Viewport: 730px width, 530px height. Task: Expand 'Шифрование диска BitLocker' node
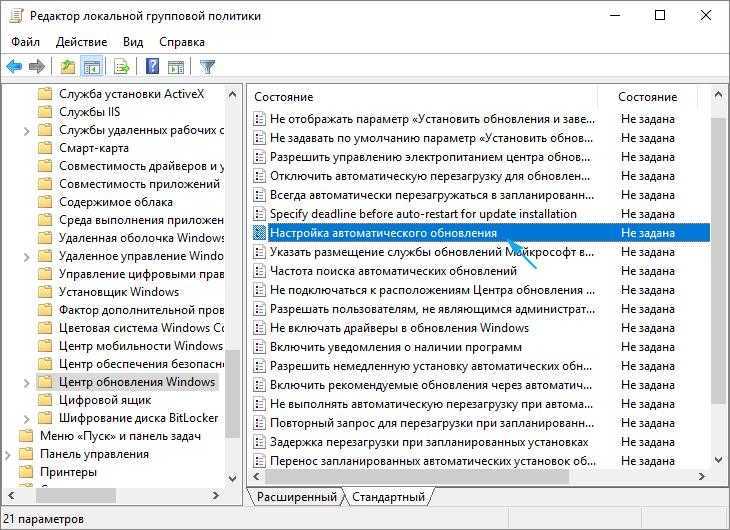tap(27, 419)
